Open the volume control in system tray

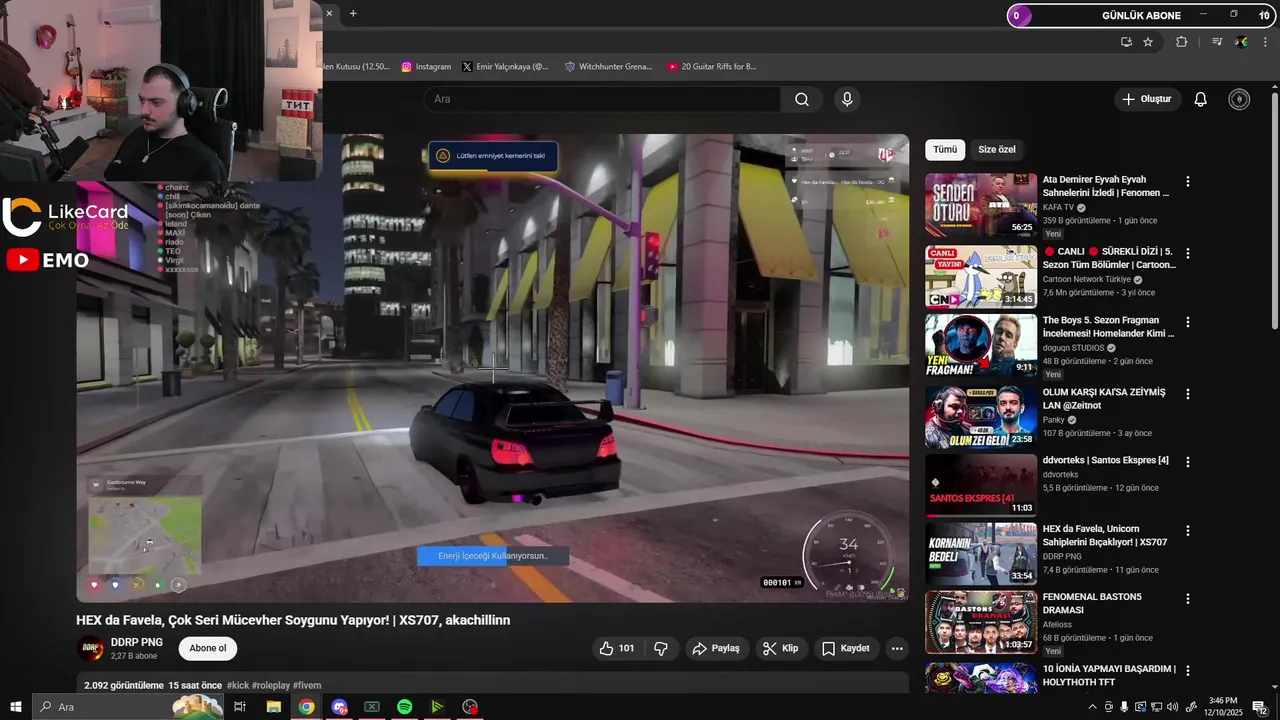tap(1173, 707)
